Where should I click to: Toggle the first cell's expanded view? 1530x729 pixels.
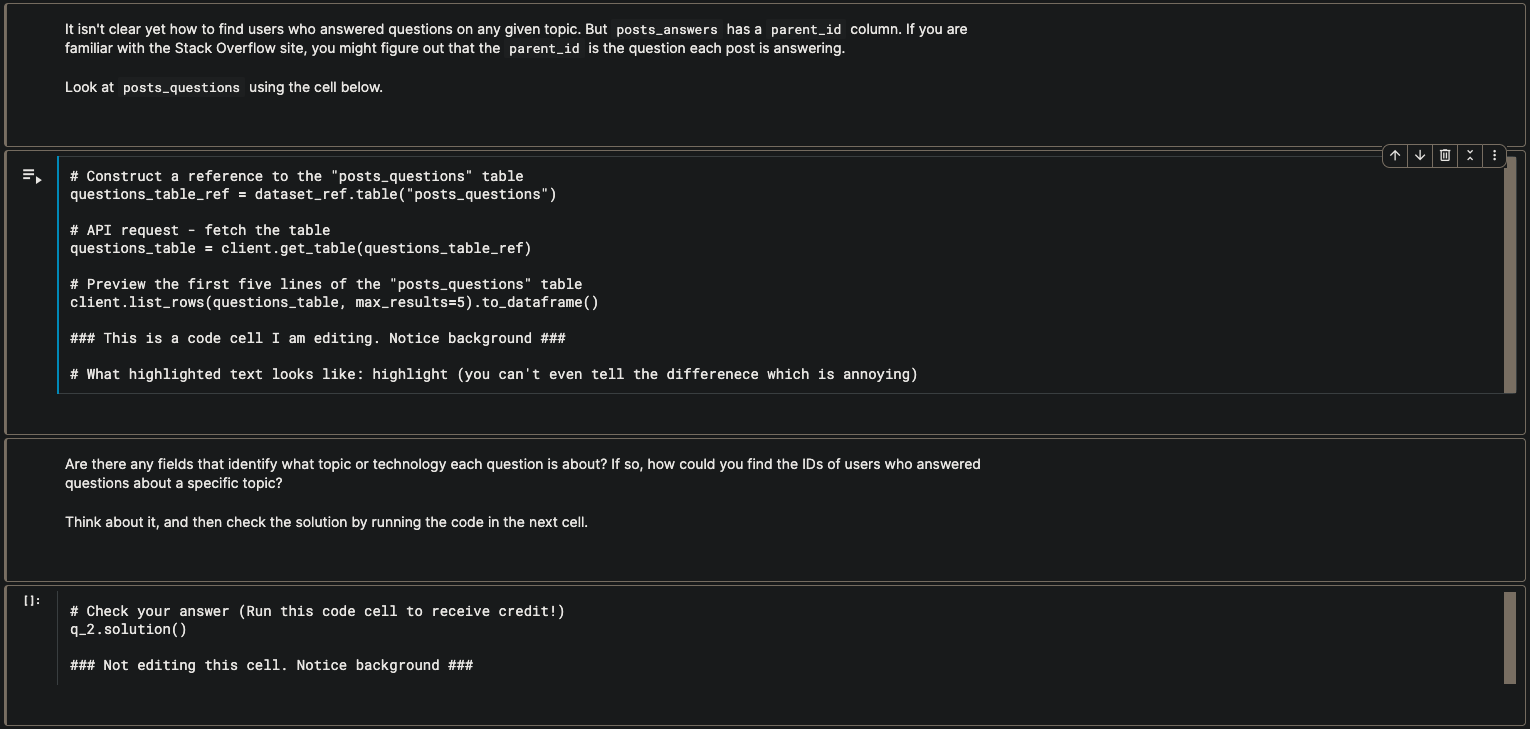tap(1470, 155)
